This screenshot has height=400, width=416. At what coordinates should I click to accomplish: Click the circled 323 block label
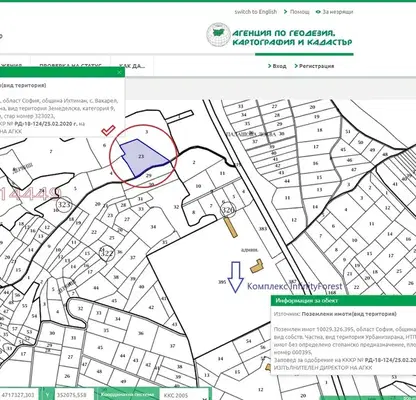[64, 204]
